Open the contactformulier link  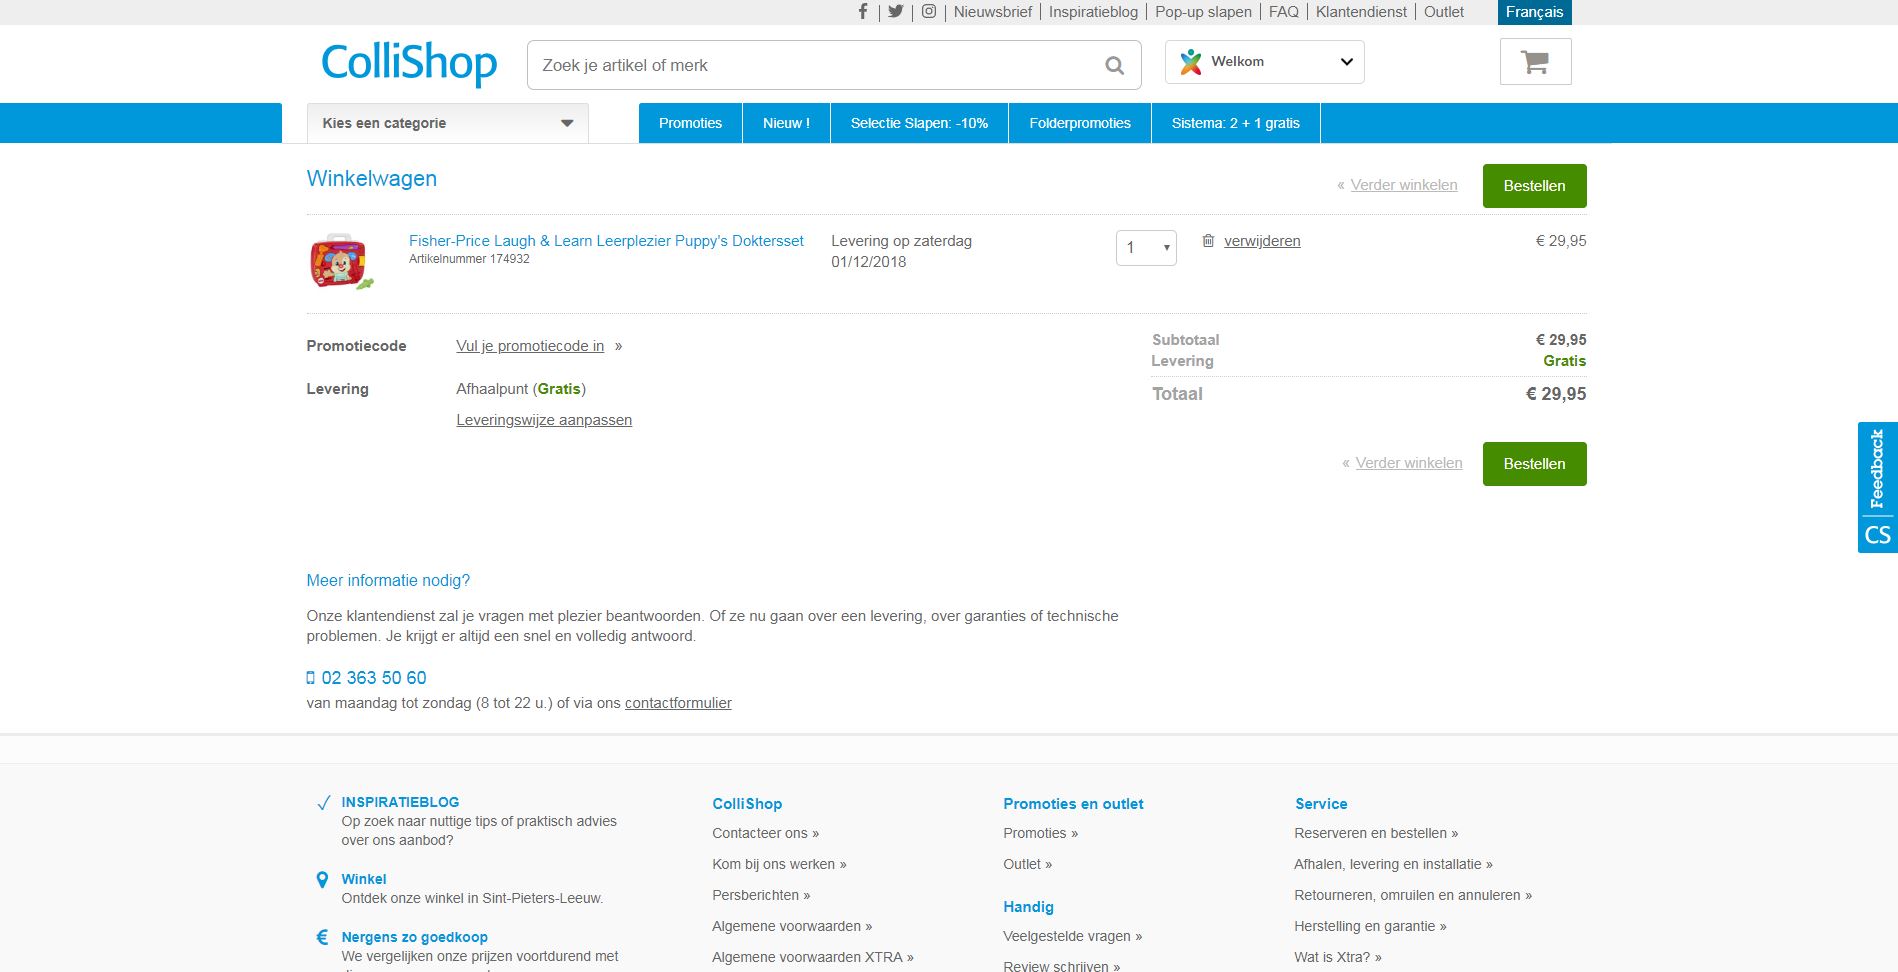click(x=678, y=703)
